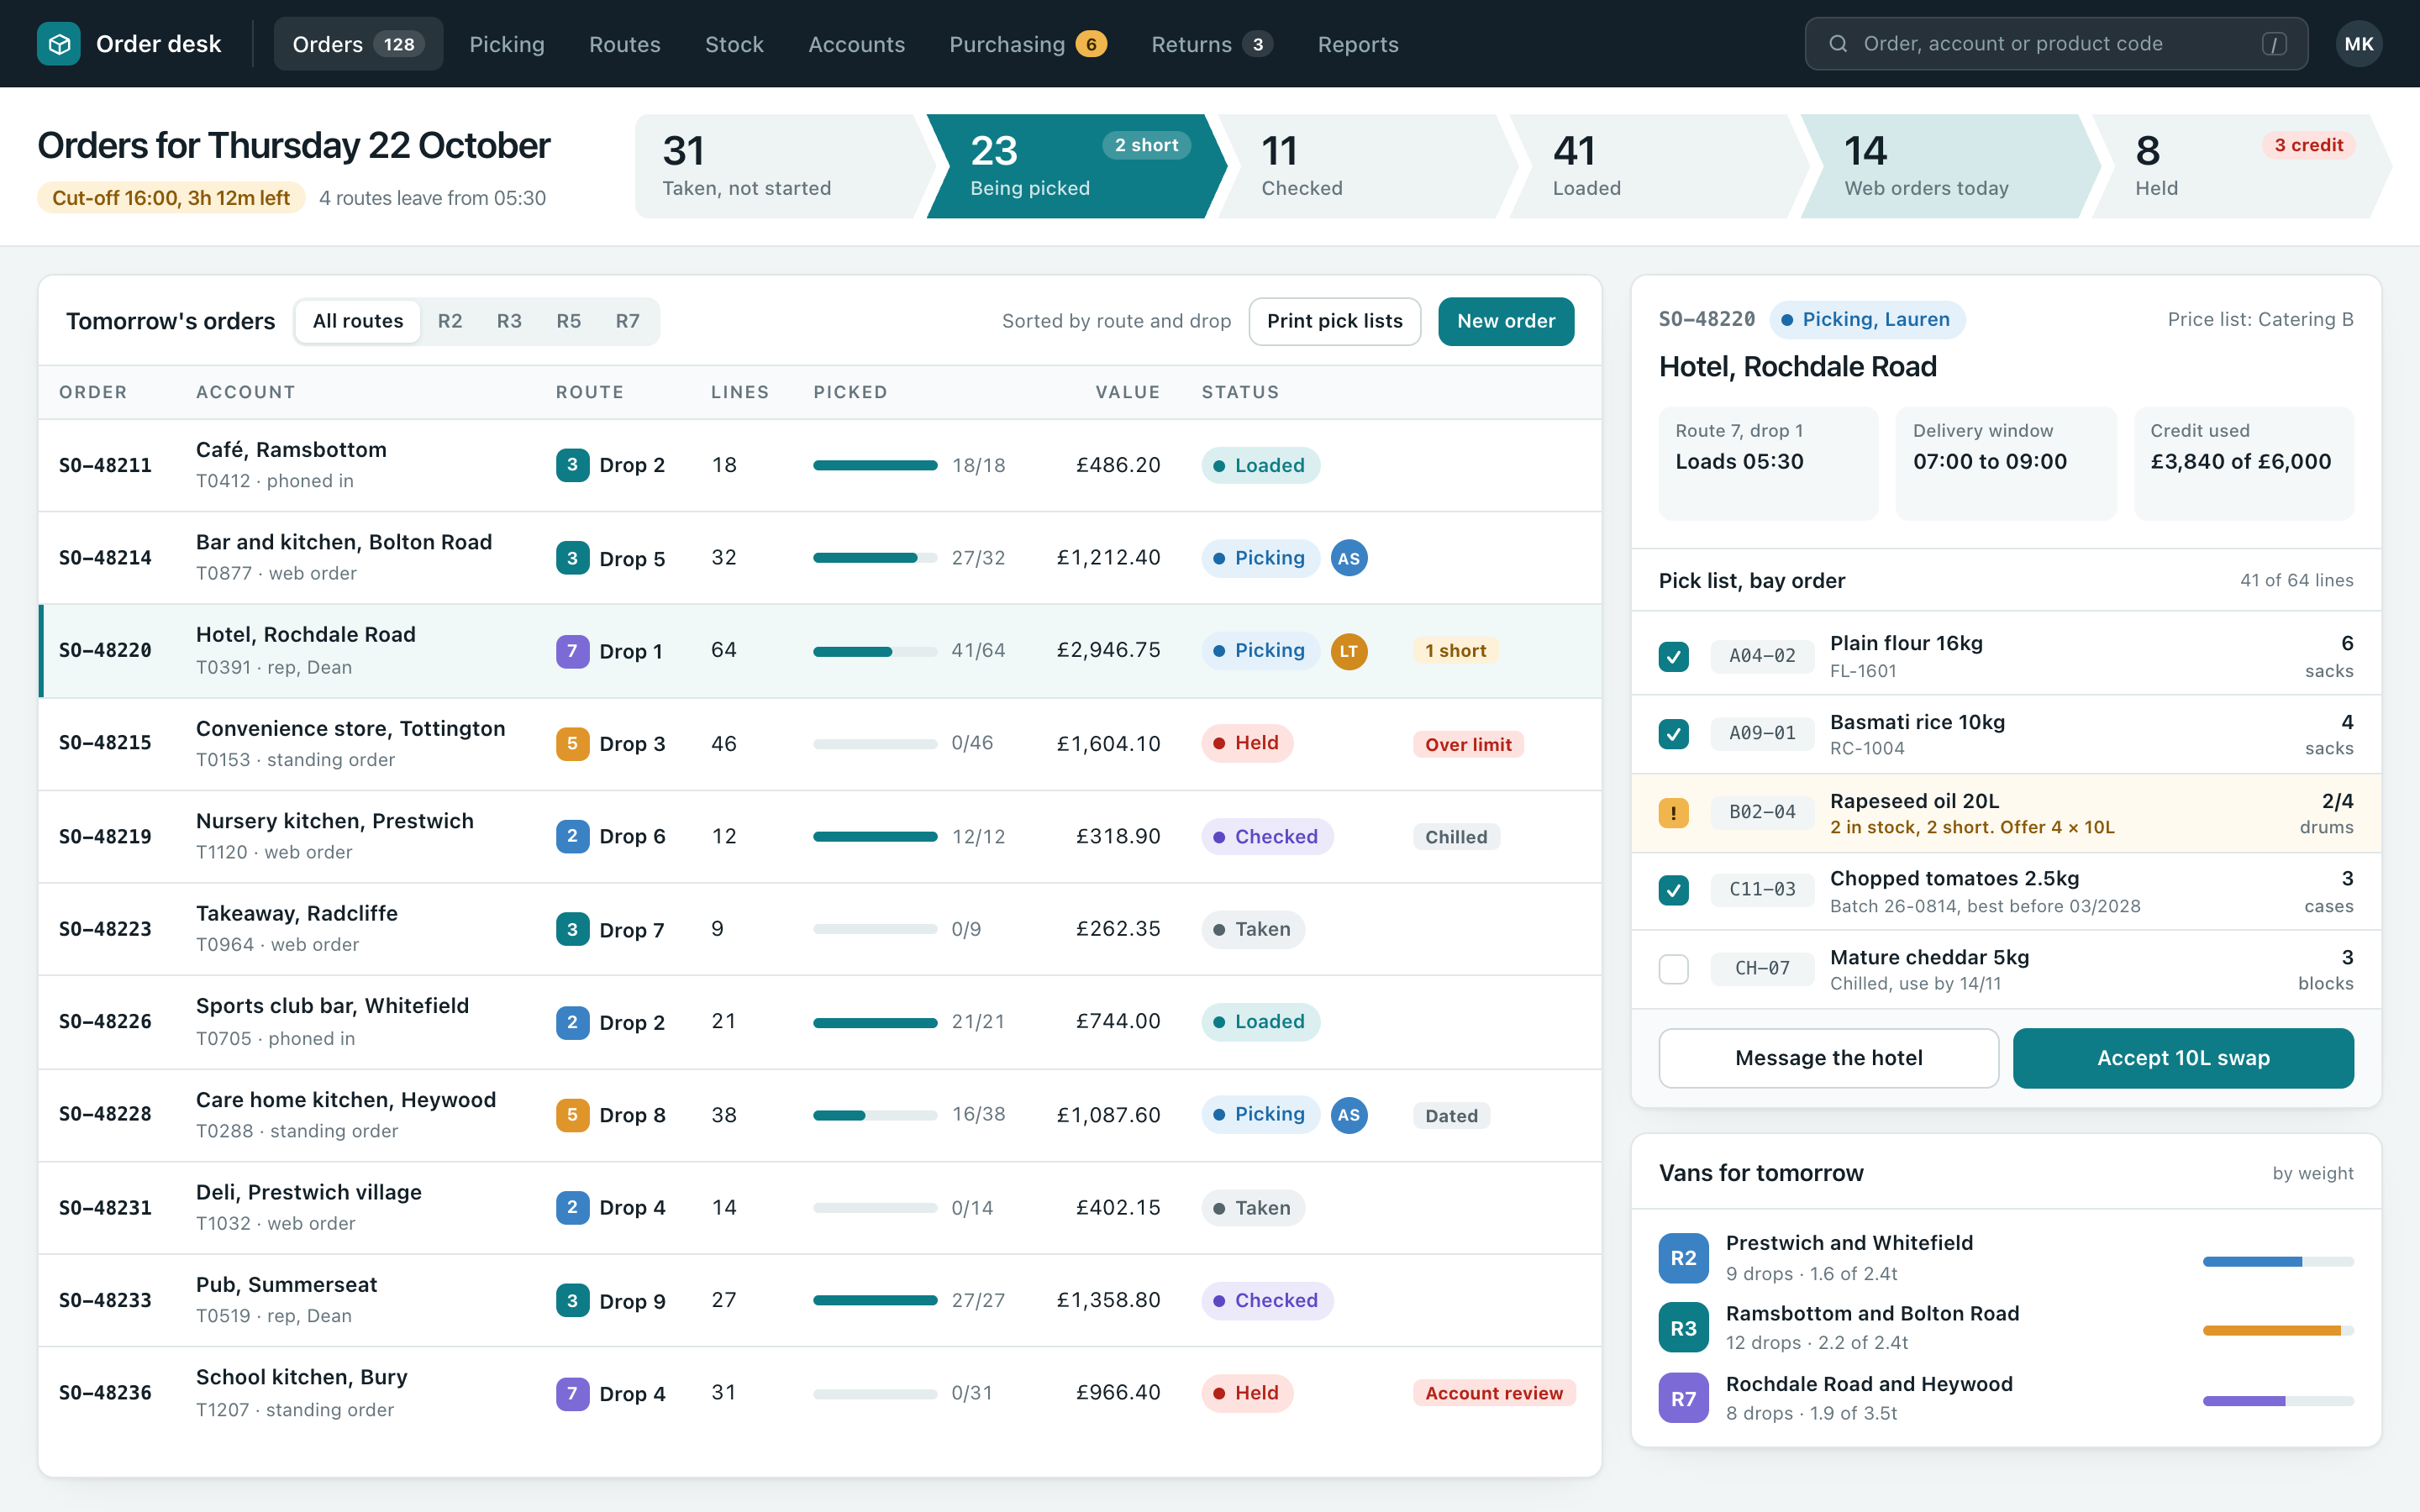Click the AS picker avatar on SO-48214 row
Image resolution: width=2420 pixels, height=1512 pixels.
[x=1349, y=558]
